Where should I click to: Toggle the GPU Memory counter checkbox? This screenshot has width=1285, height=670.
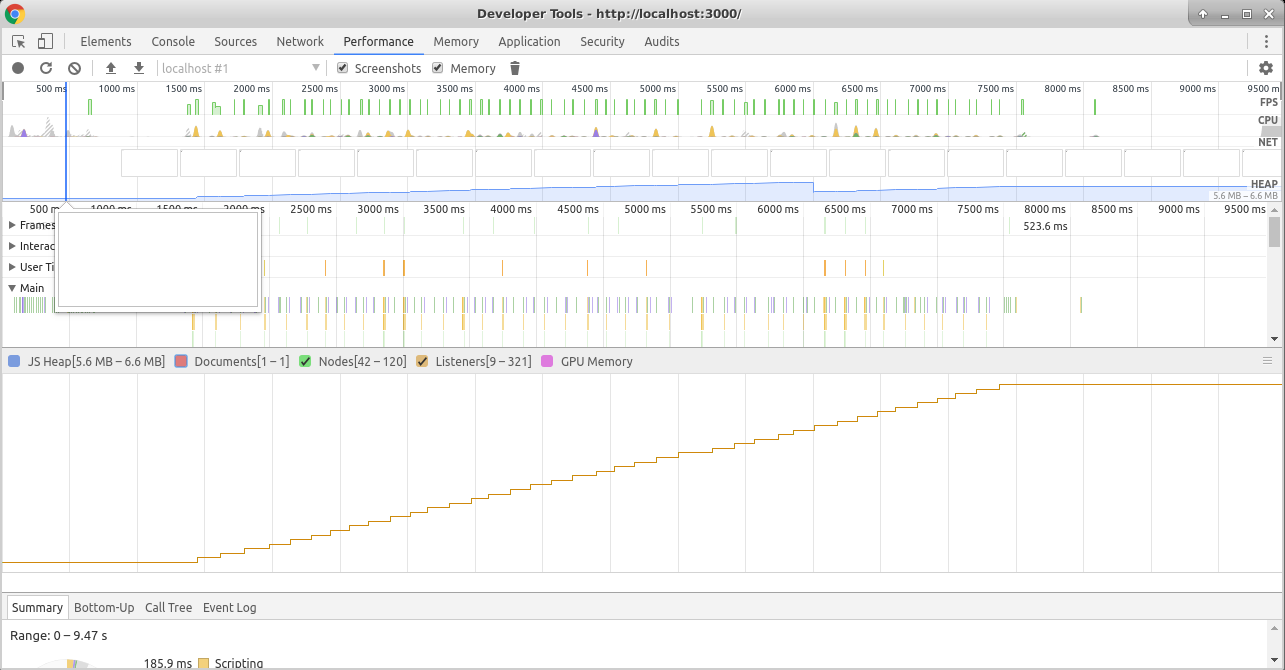click(547, 361)
